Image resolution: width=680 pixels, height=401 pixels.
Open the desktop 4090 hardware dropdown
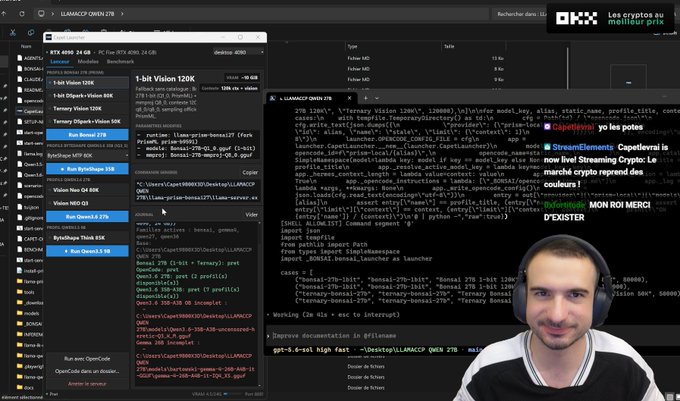point(238,52)
